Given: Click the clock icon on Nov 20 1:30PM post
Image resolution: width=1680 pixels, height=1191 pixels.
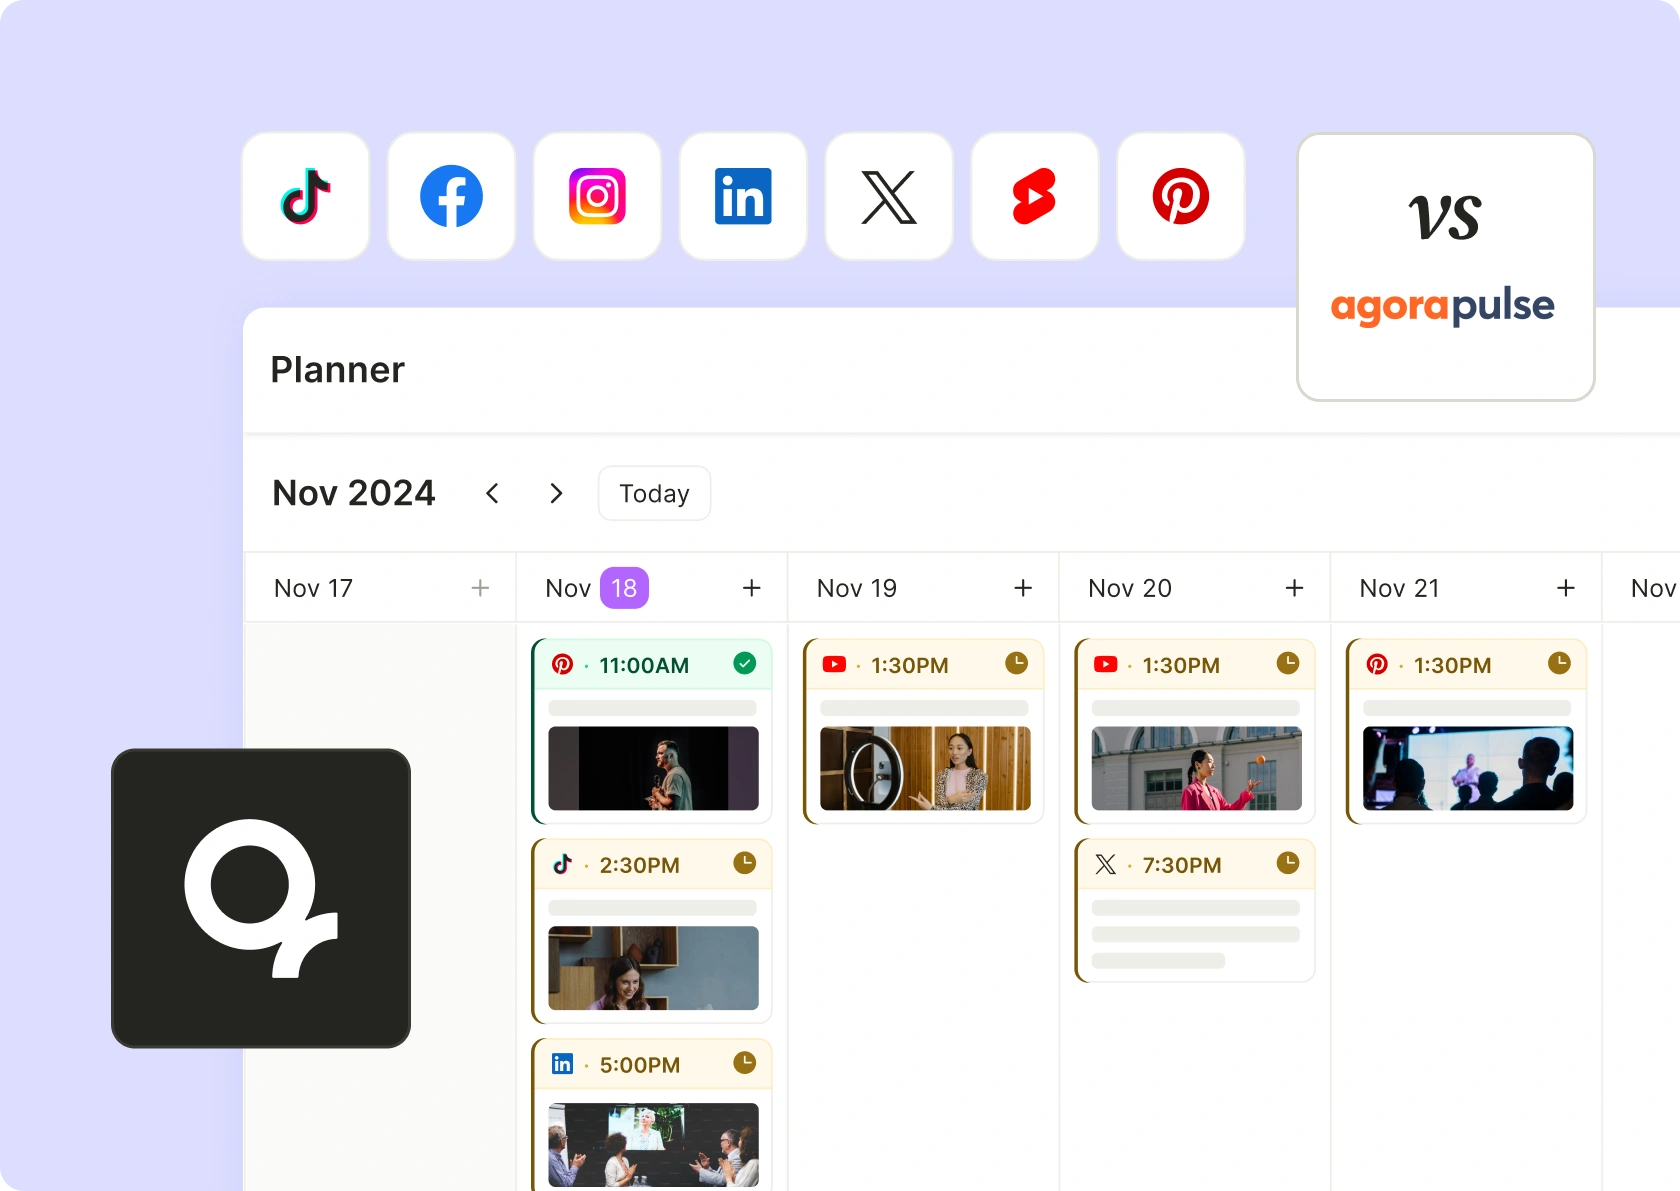Looking at the screenshot, I should click(1288, 663).
